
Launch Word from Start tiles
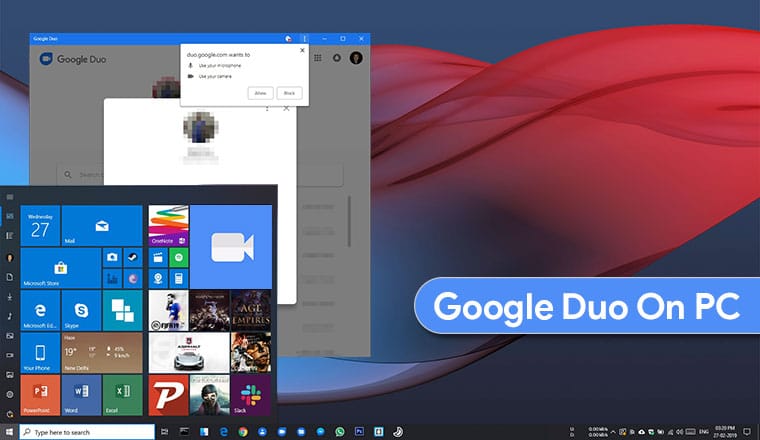[x=81, y=395]
